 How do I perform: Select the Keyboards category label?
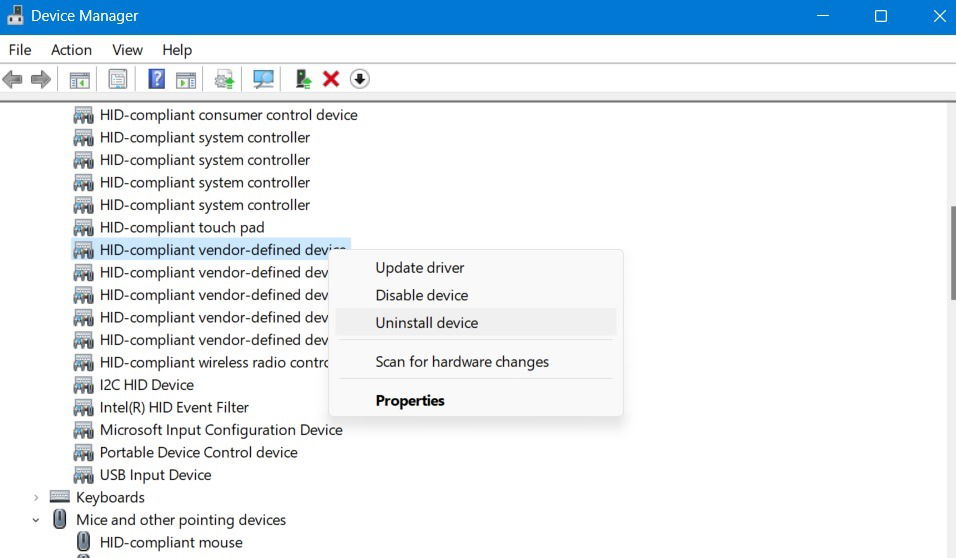coord(110,498)
